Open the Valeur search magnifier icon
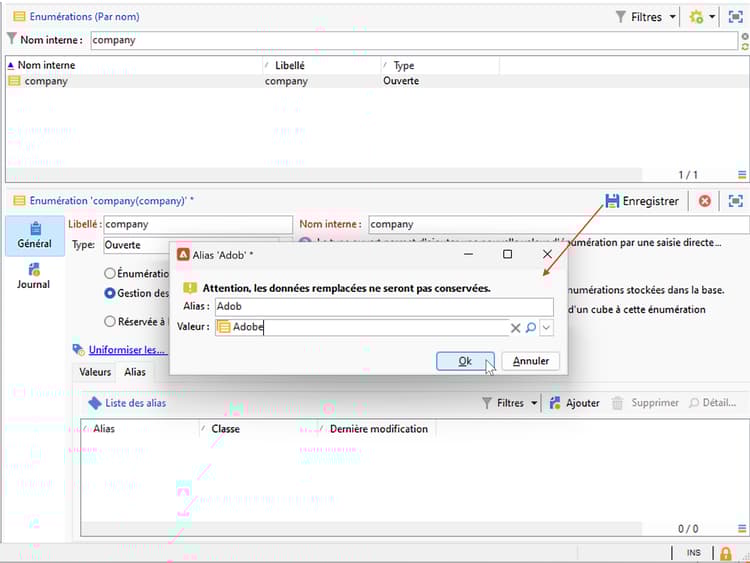This screenshot has height=563, width=750. click(530, 328)
